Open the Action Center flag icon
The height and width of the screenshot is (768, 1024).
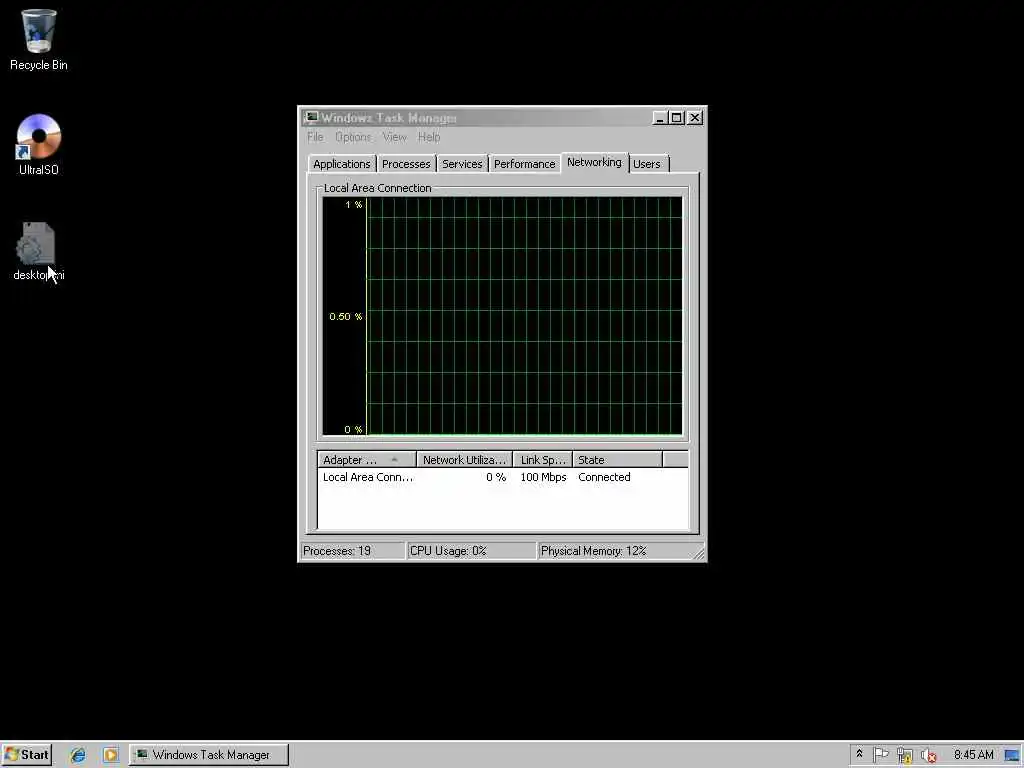tap(880, 754)
